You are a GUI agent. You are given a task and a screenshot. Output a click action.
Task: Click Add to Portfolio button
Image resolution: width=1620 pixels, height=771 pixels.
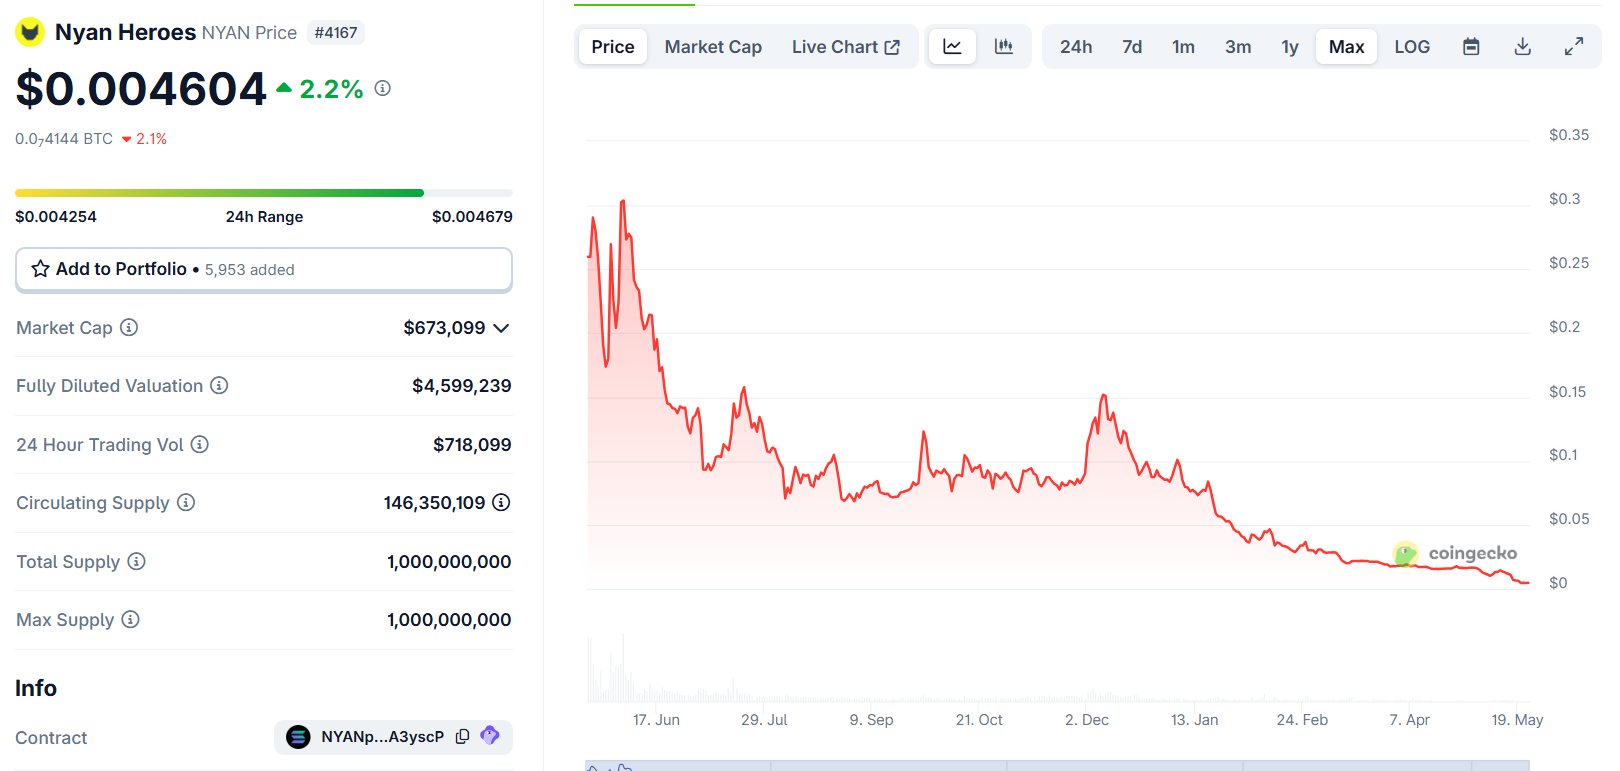tap(264, 270)
